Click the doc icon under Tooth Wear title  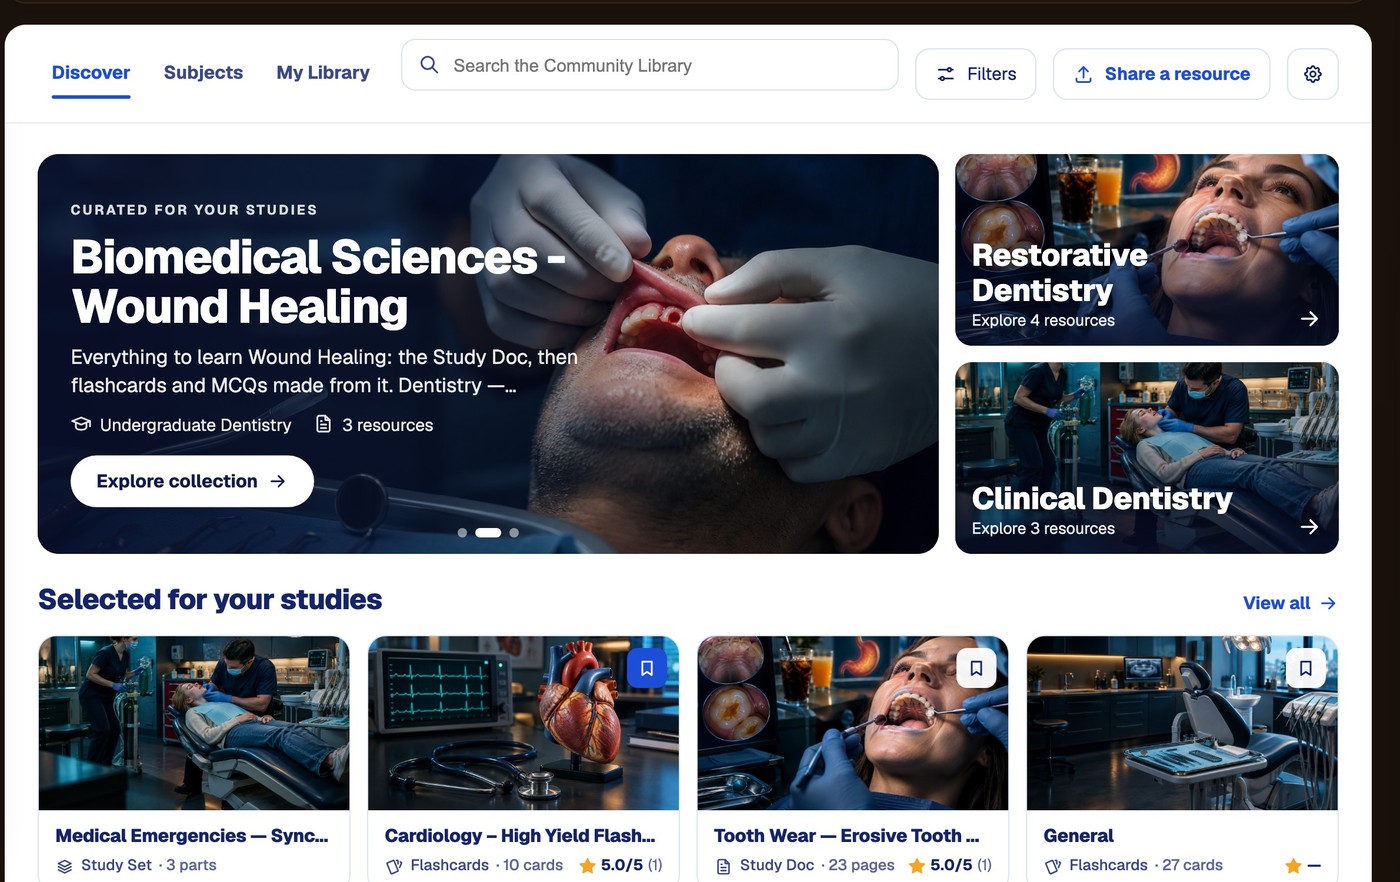point(723,866)
